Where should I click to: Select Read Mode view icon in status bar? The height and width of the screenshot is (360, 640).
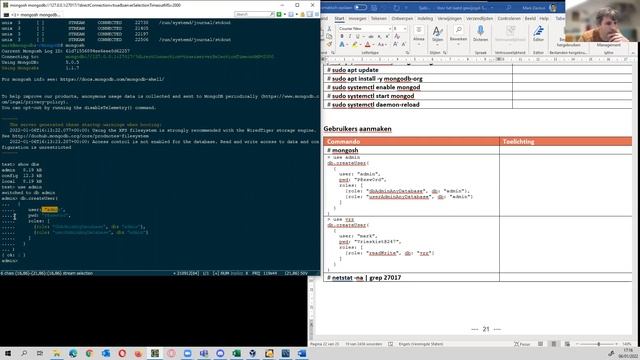[540, 344]
